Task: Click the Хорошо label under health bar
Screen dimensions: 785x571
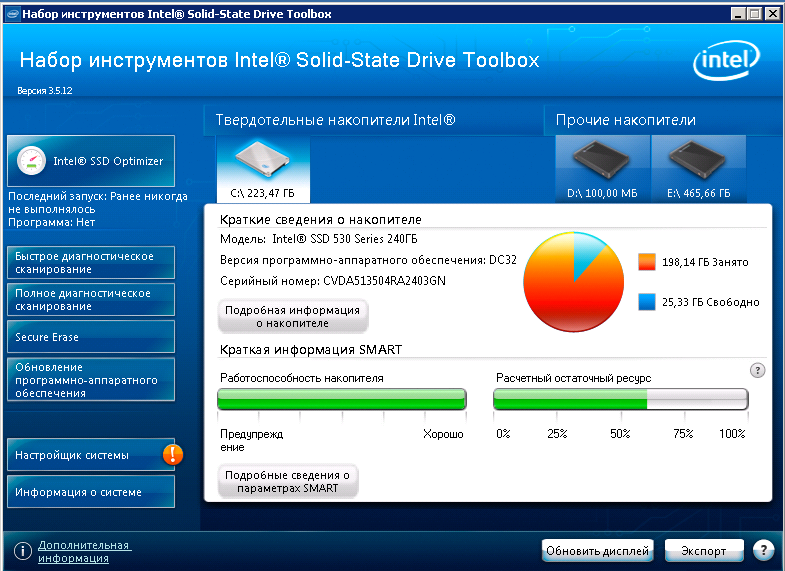Action: [443, 434]
